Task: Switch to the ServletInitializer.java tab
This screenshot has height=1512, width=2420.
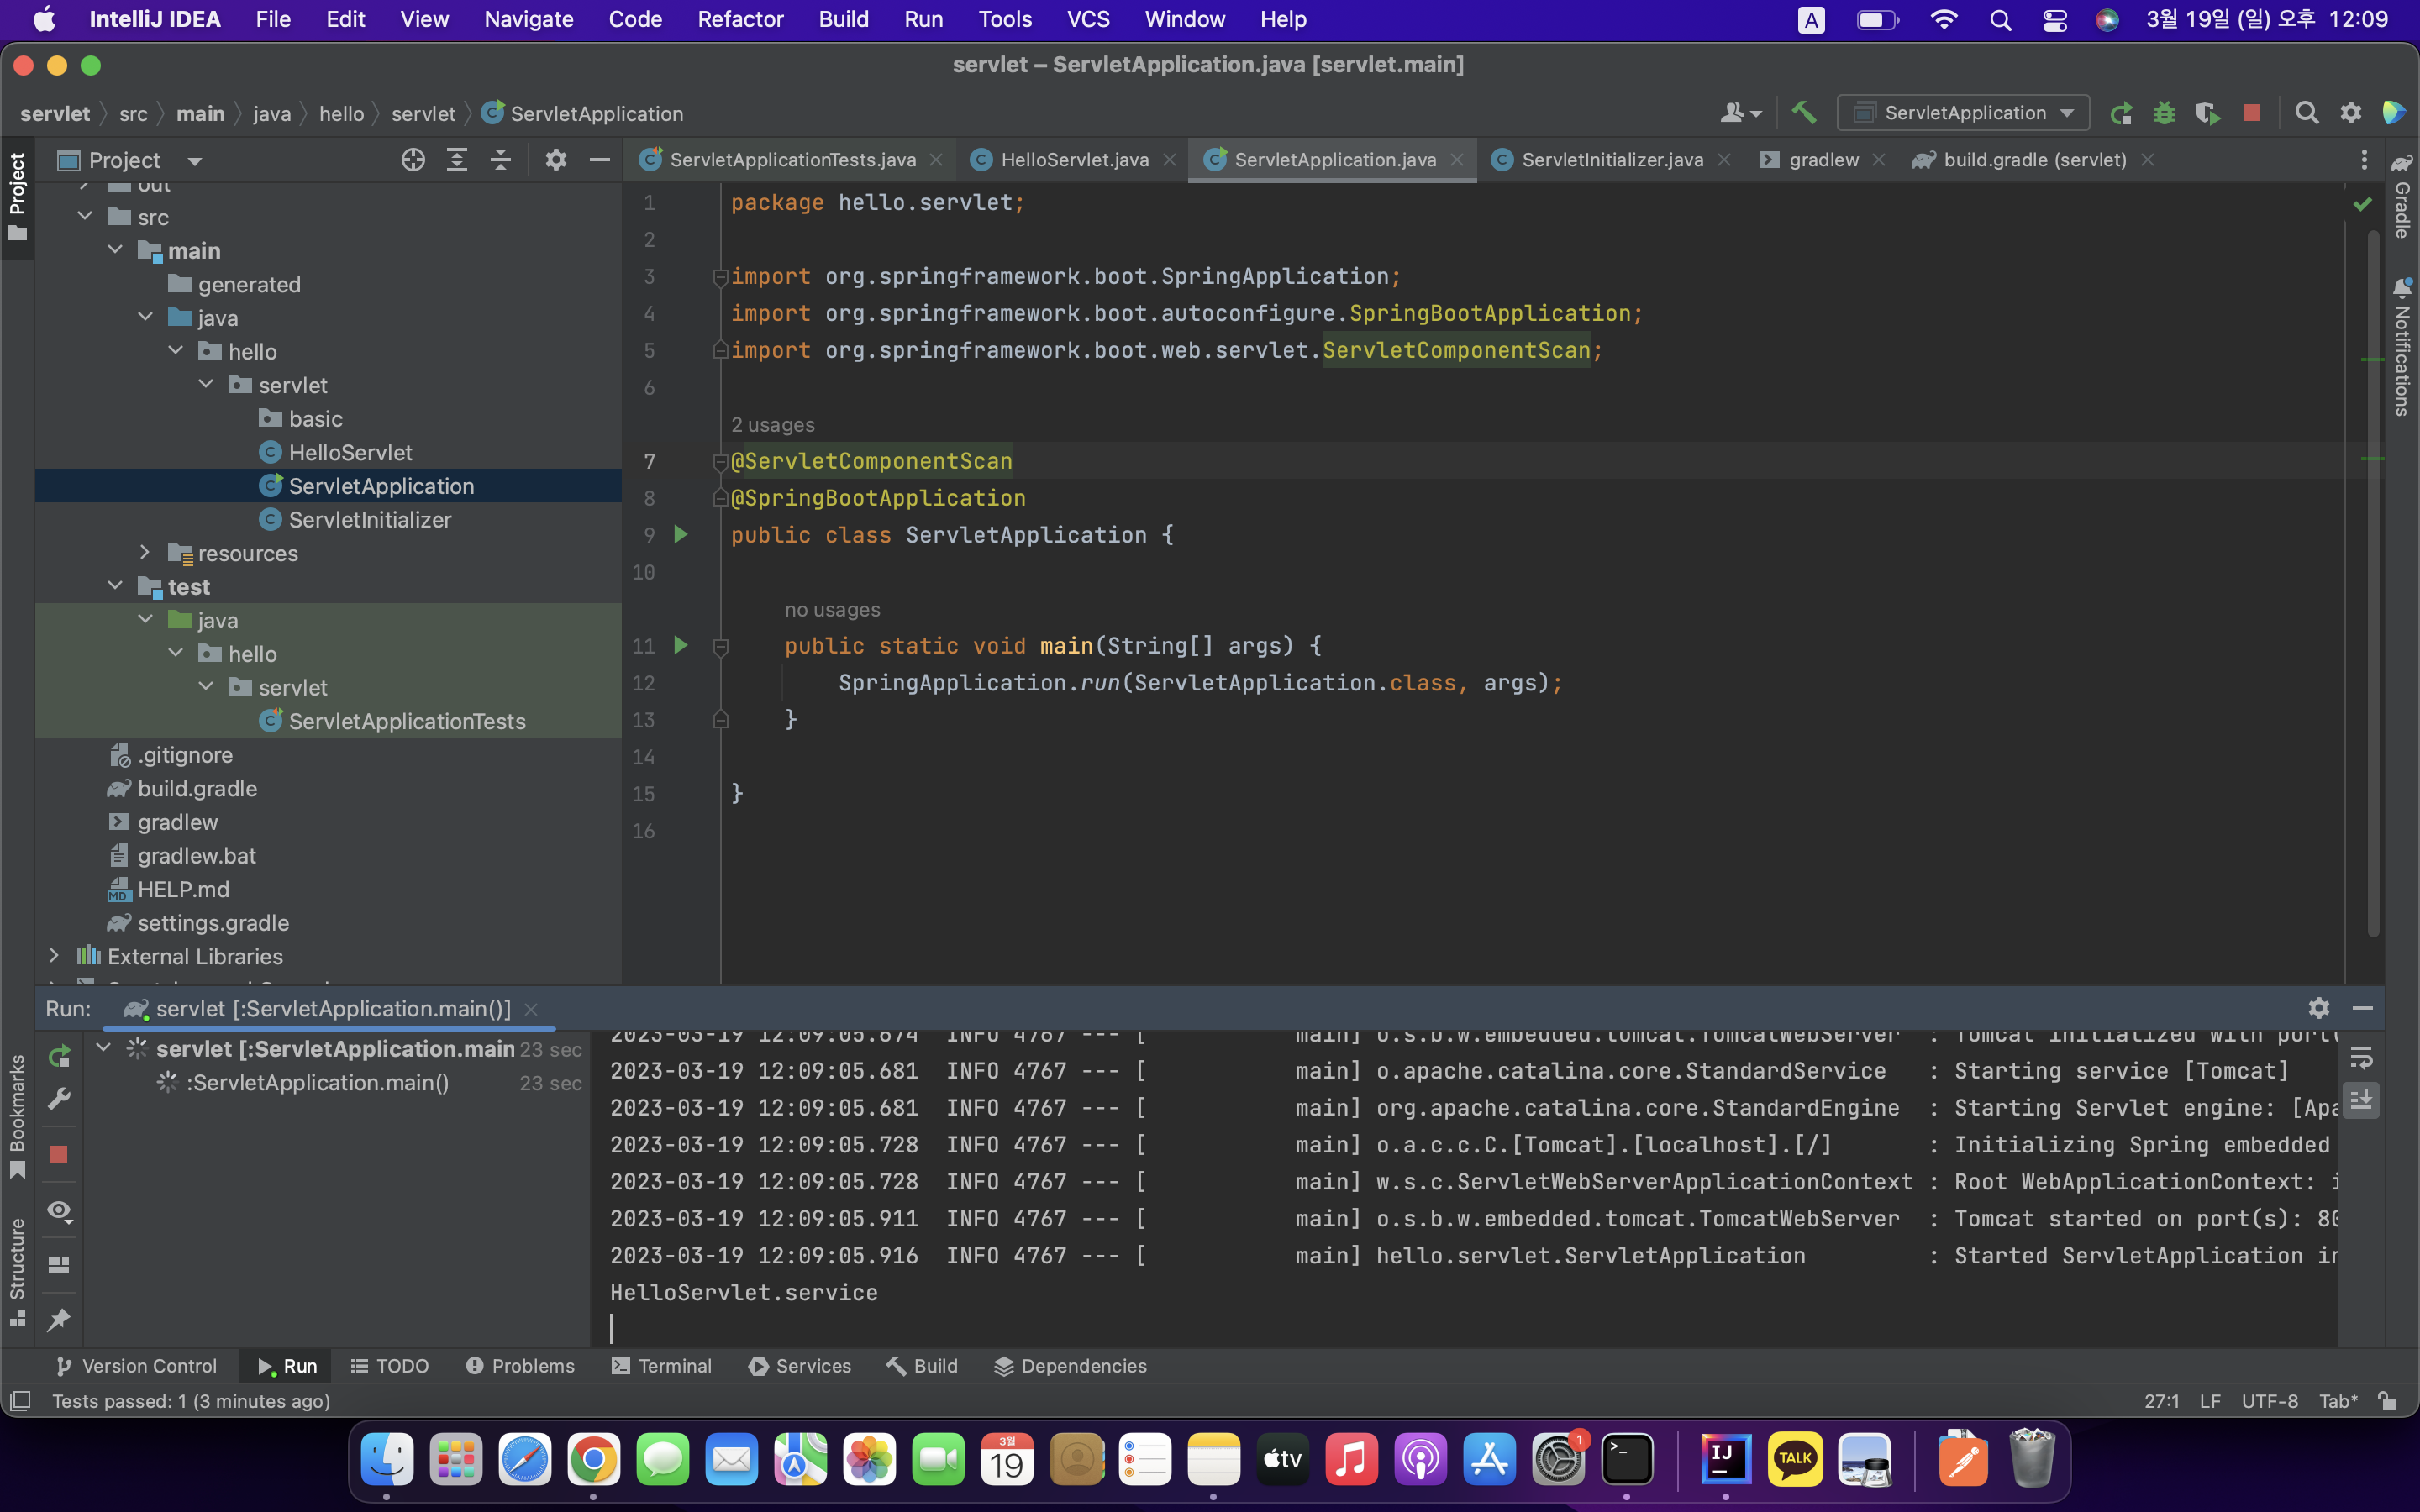Action: [x=1611, y=160]
